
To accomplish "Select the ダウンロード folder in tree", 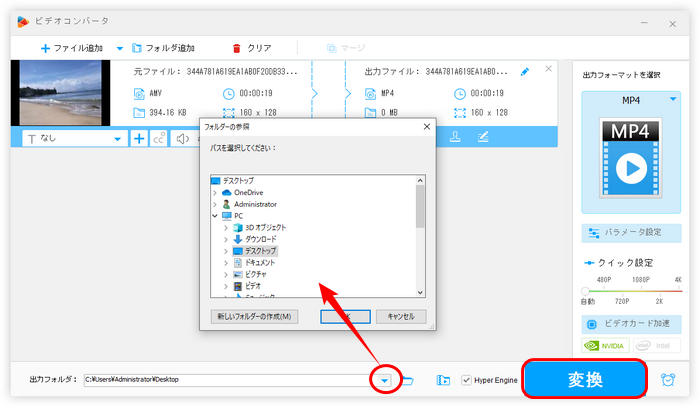I will 261,239.
